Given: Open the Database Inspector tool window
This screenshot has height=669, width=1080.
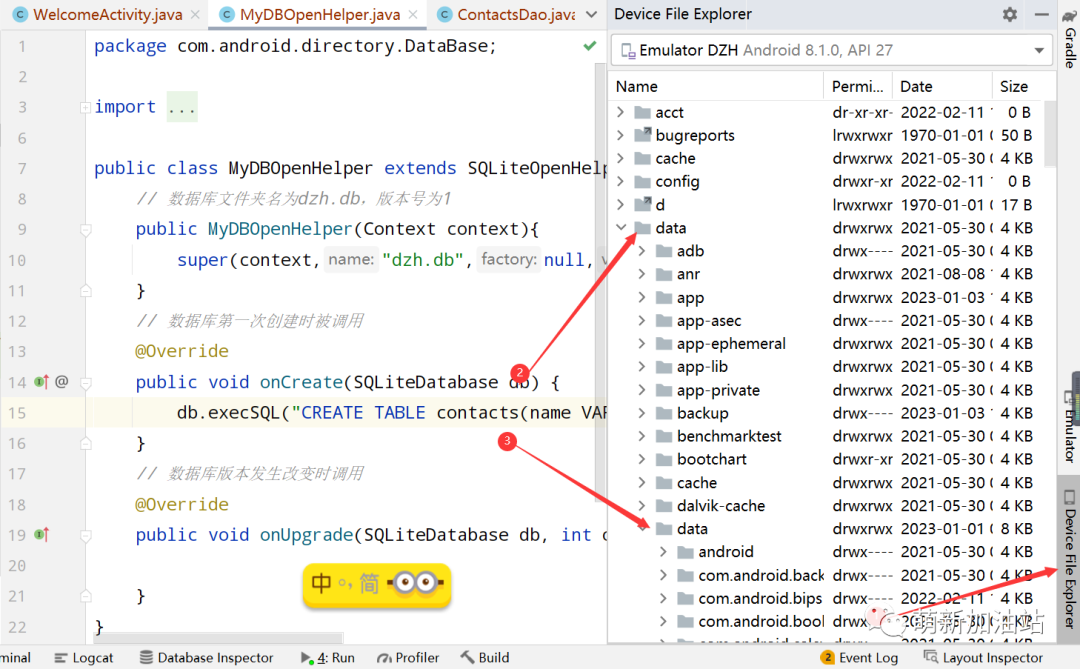Looking at the screenshot, I should (207, 658).
